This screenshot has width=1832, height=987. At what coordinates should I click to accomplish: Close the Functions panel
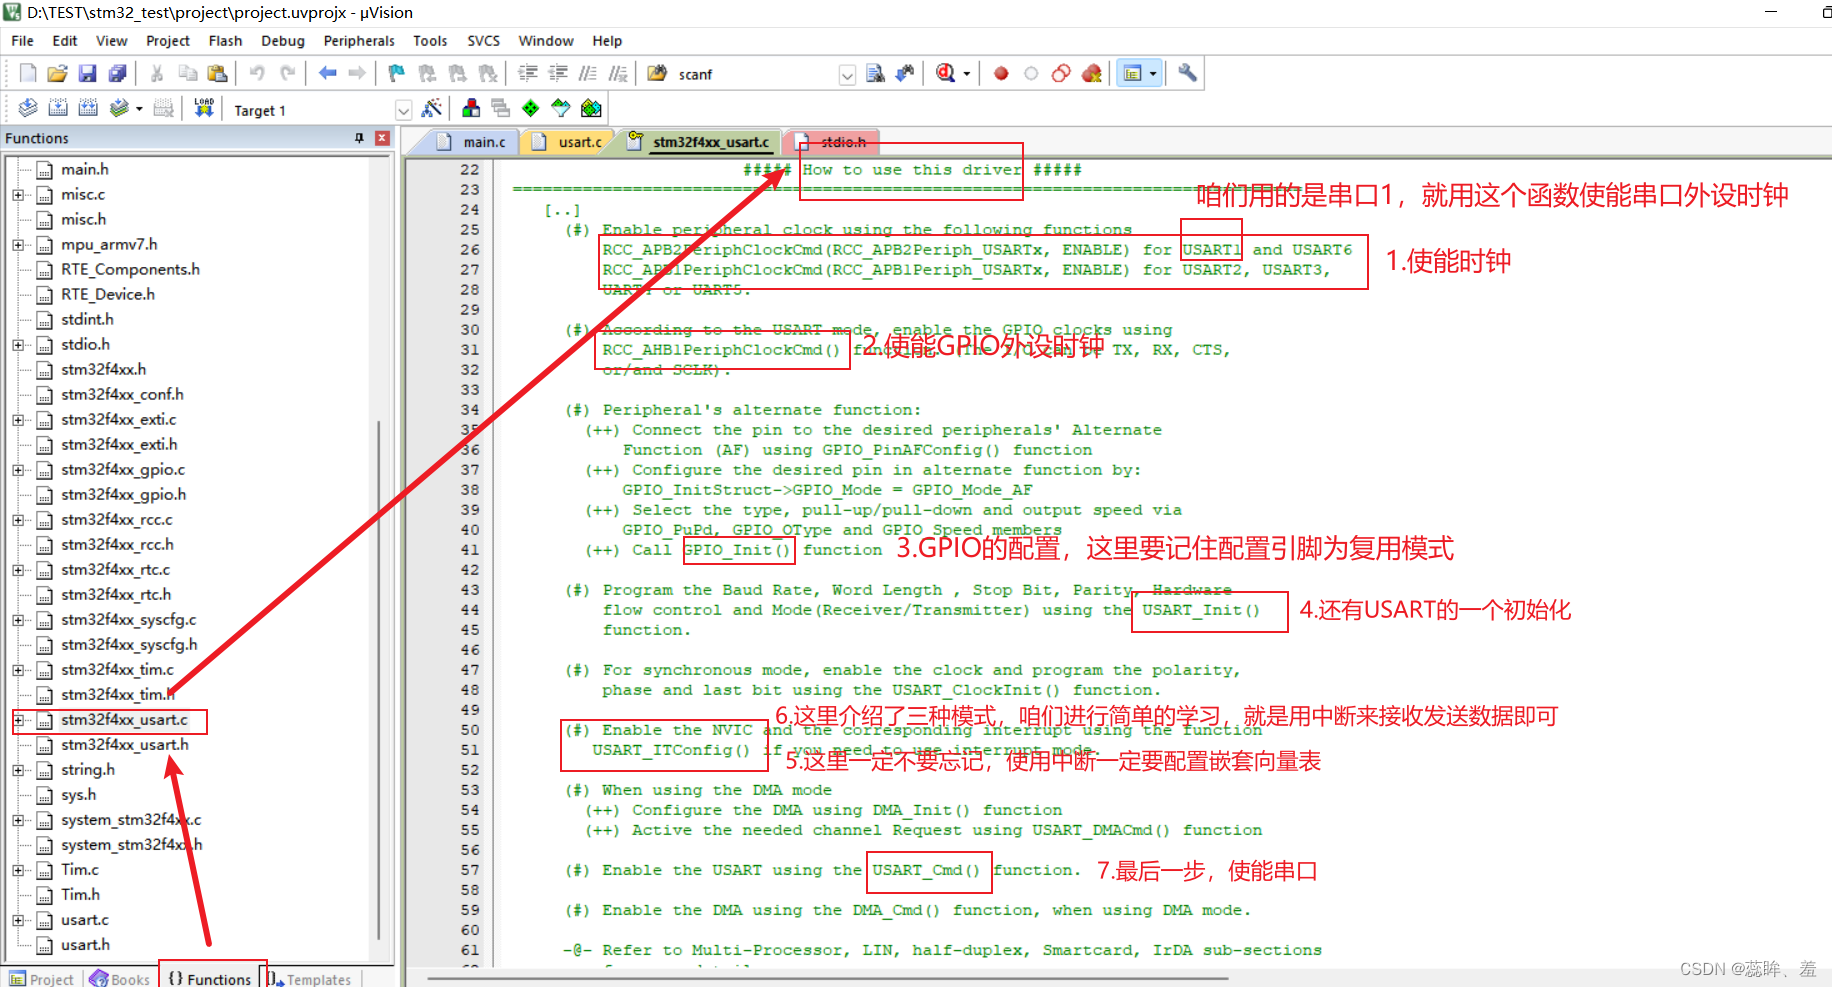pos(382,138)
